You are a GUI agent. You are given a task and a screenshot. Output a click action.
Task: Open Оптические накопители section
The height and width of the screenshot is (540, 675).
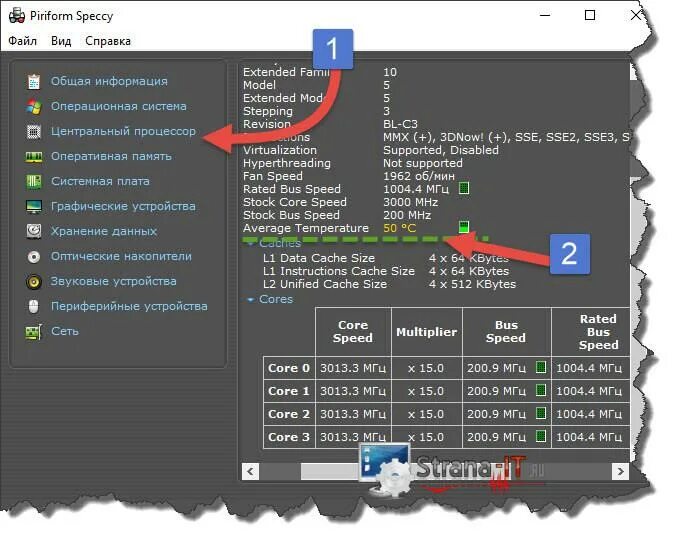click(121, 256)
